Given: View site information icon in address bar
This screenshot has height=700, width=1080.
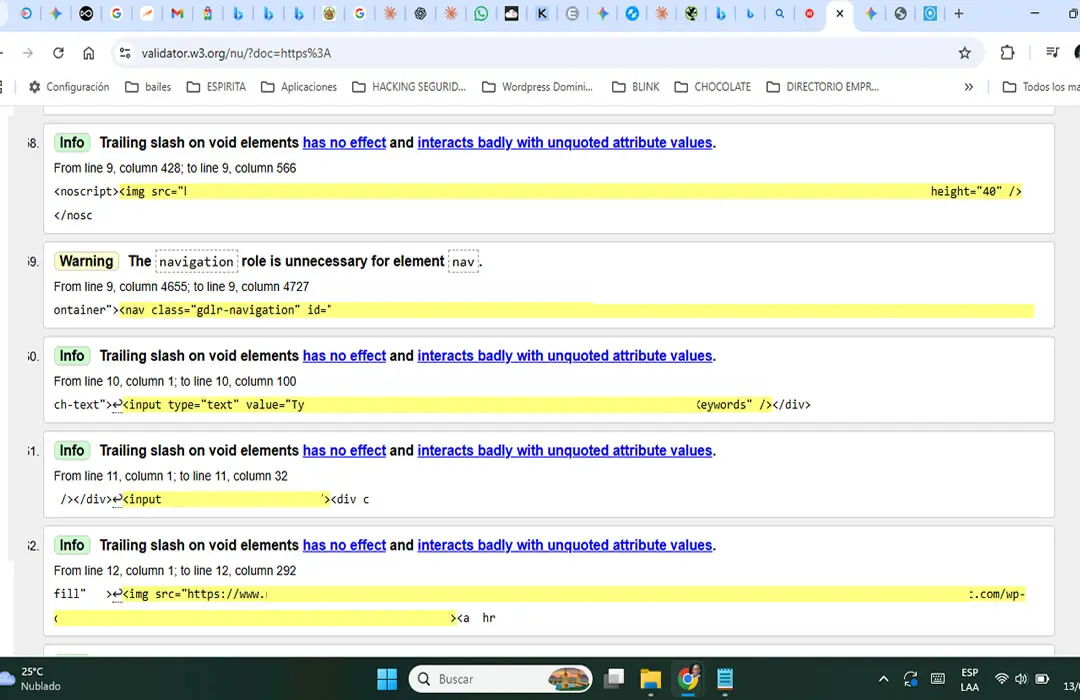Looking at the screenshot, I should pos(124,53).
